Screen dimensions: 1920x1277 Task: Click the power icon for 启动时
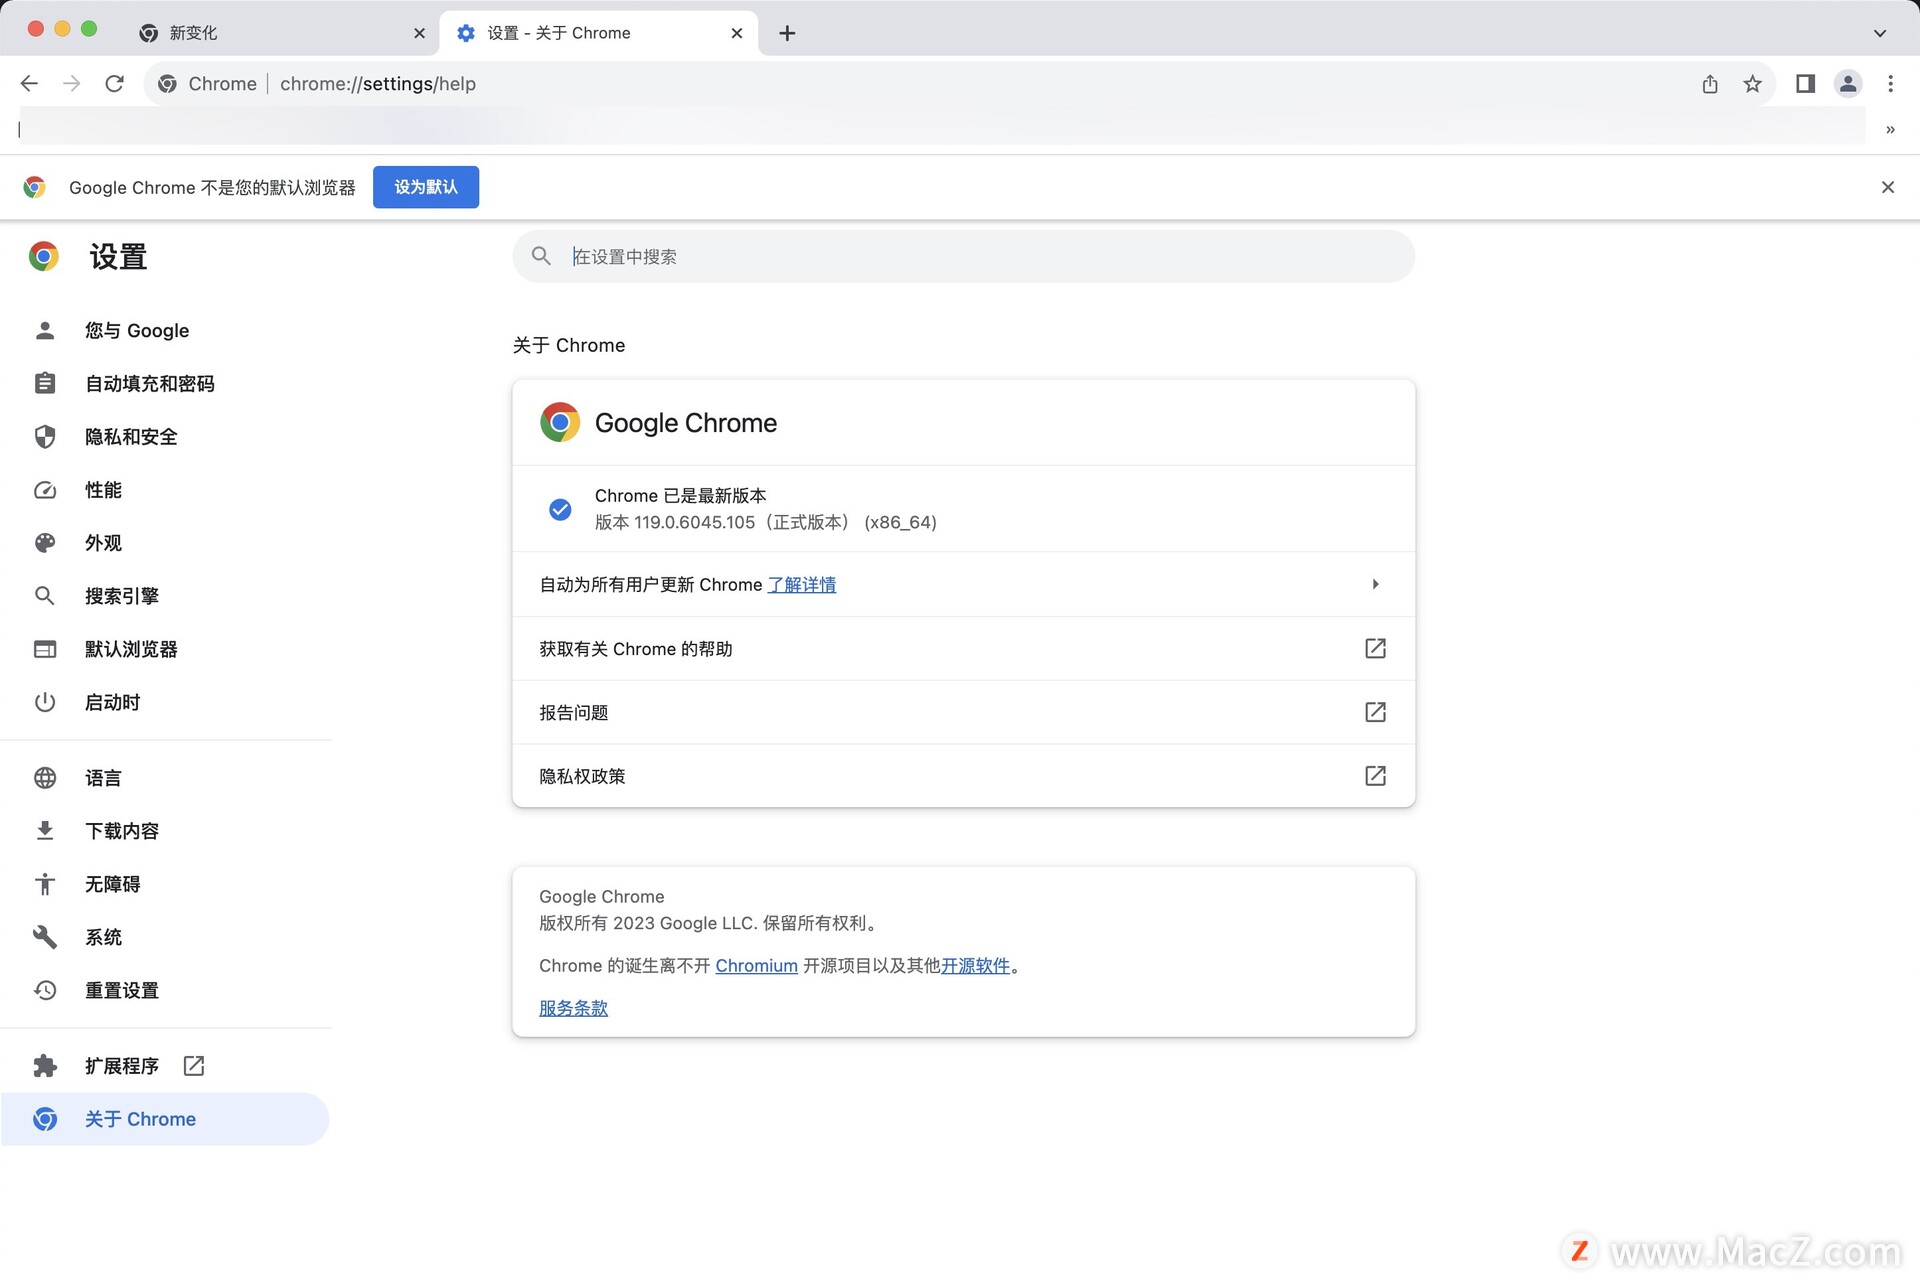point(45,702)
